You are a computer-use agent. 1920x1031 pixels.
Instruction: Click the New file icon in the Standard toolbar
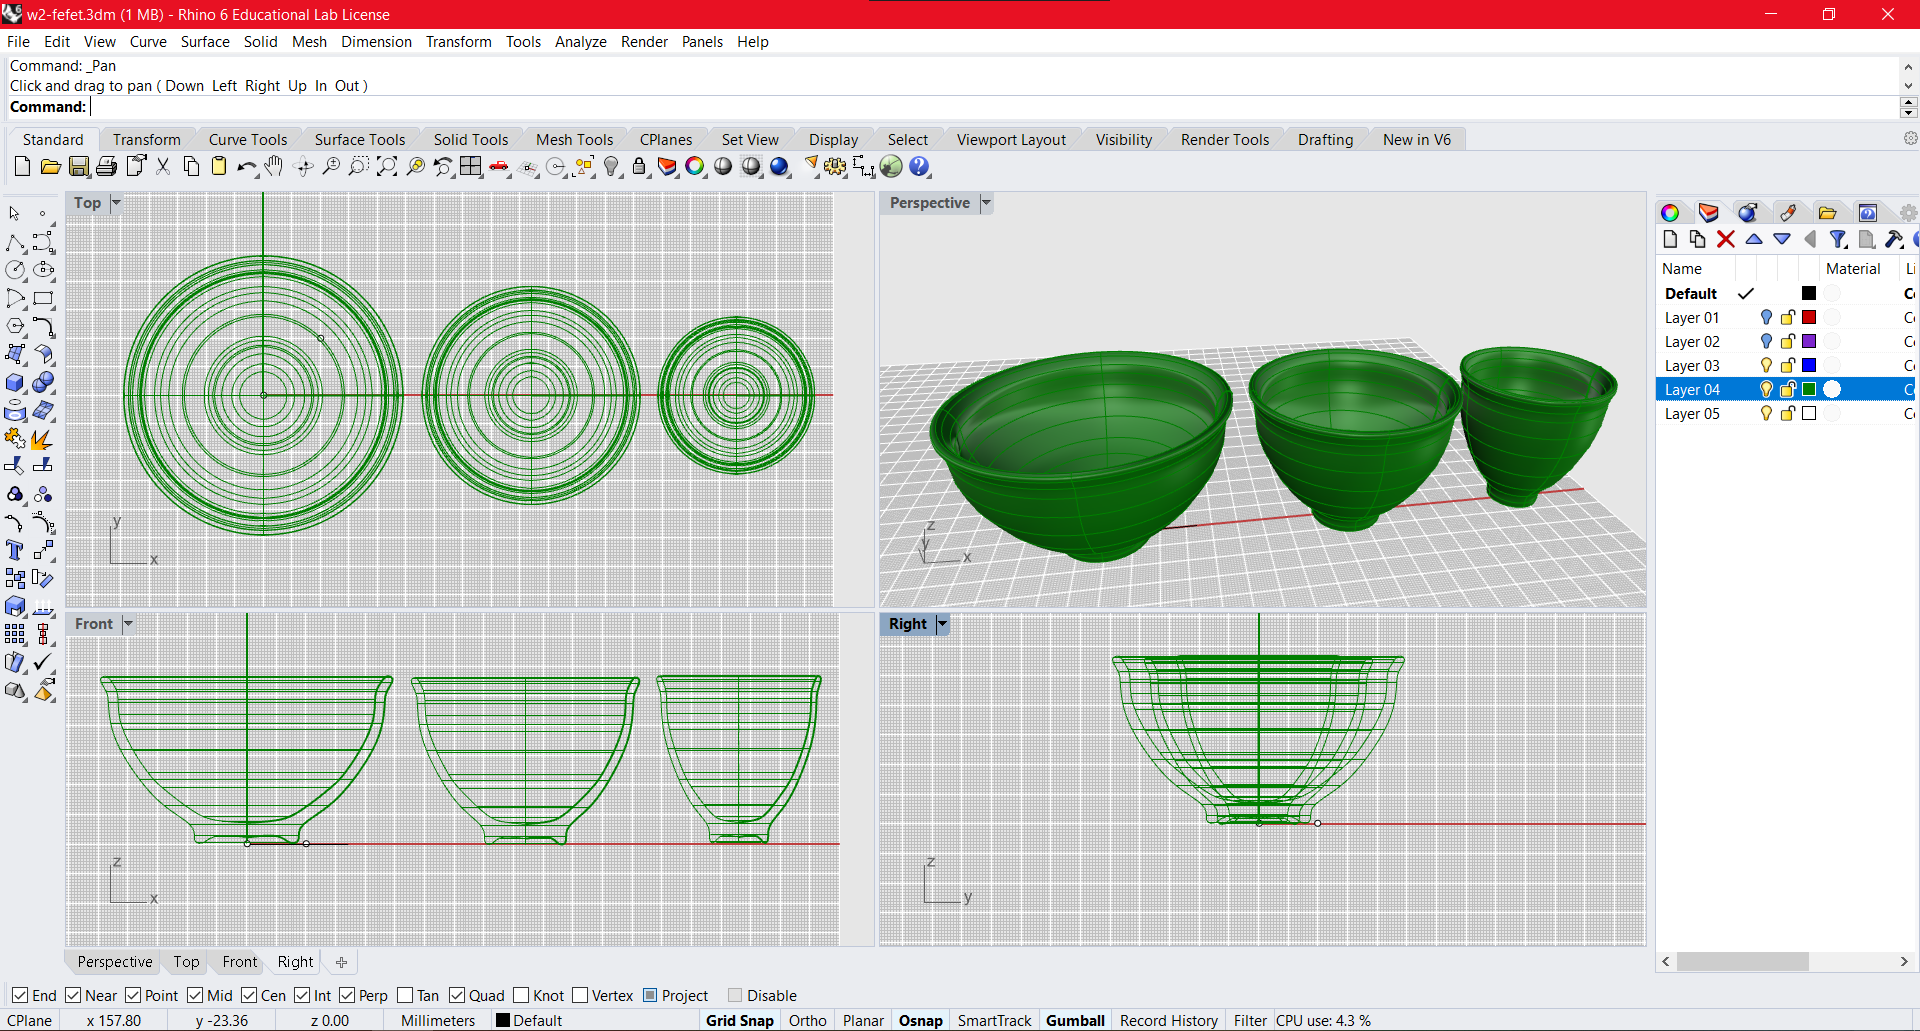tap(22, 167)
